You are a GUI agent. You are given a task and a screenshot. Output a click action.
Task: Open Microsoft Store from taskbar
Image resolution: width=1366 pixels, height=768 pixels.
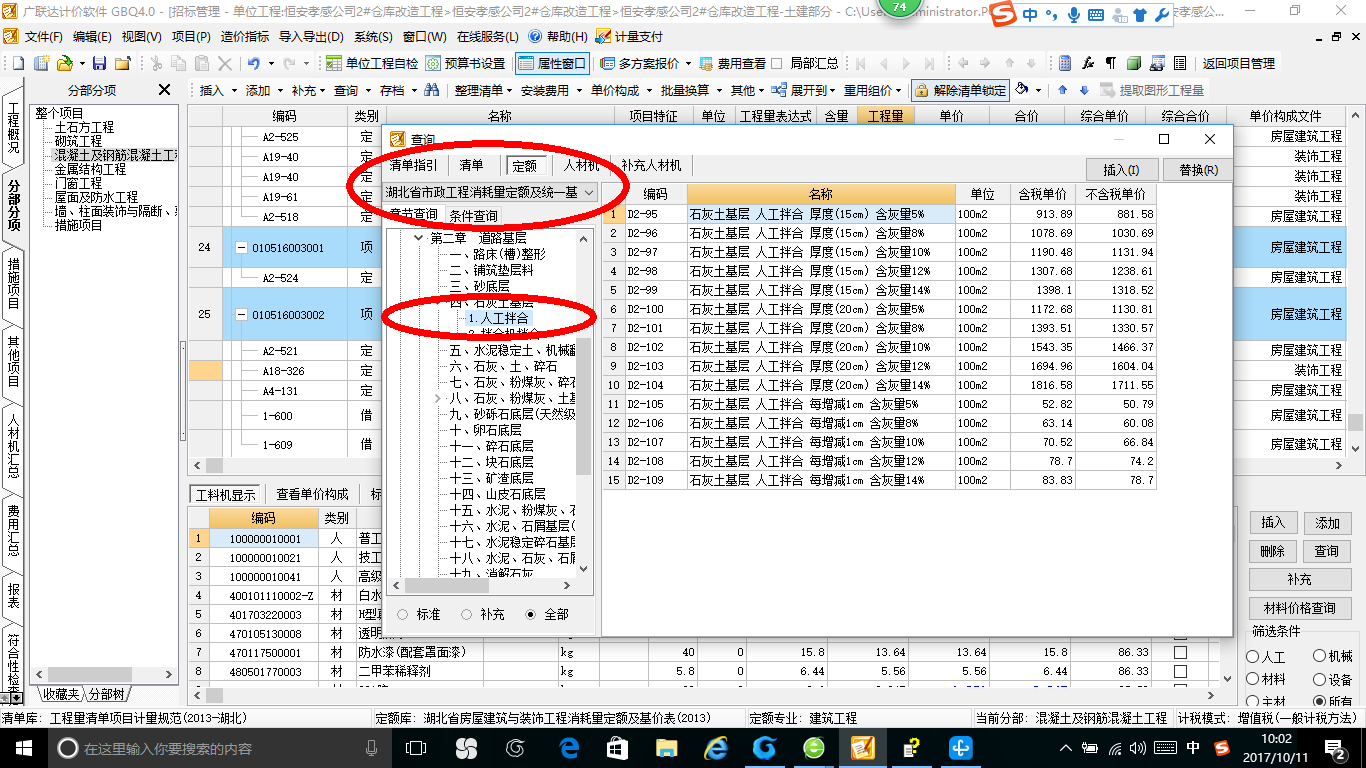617,747
